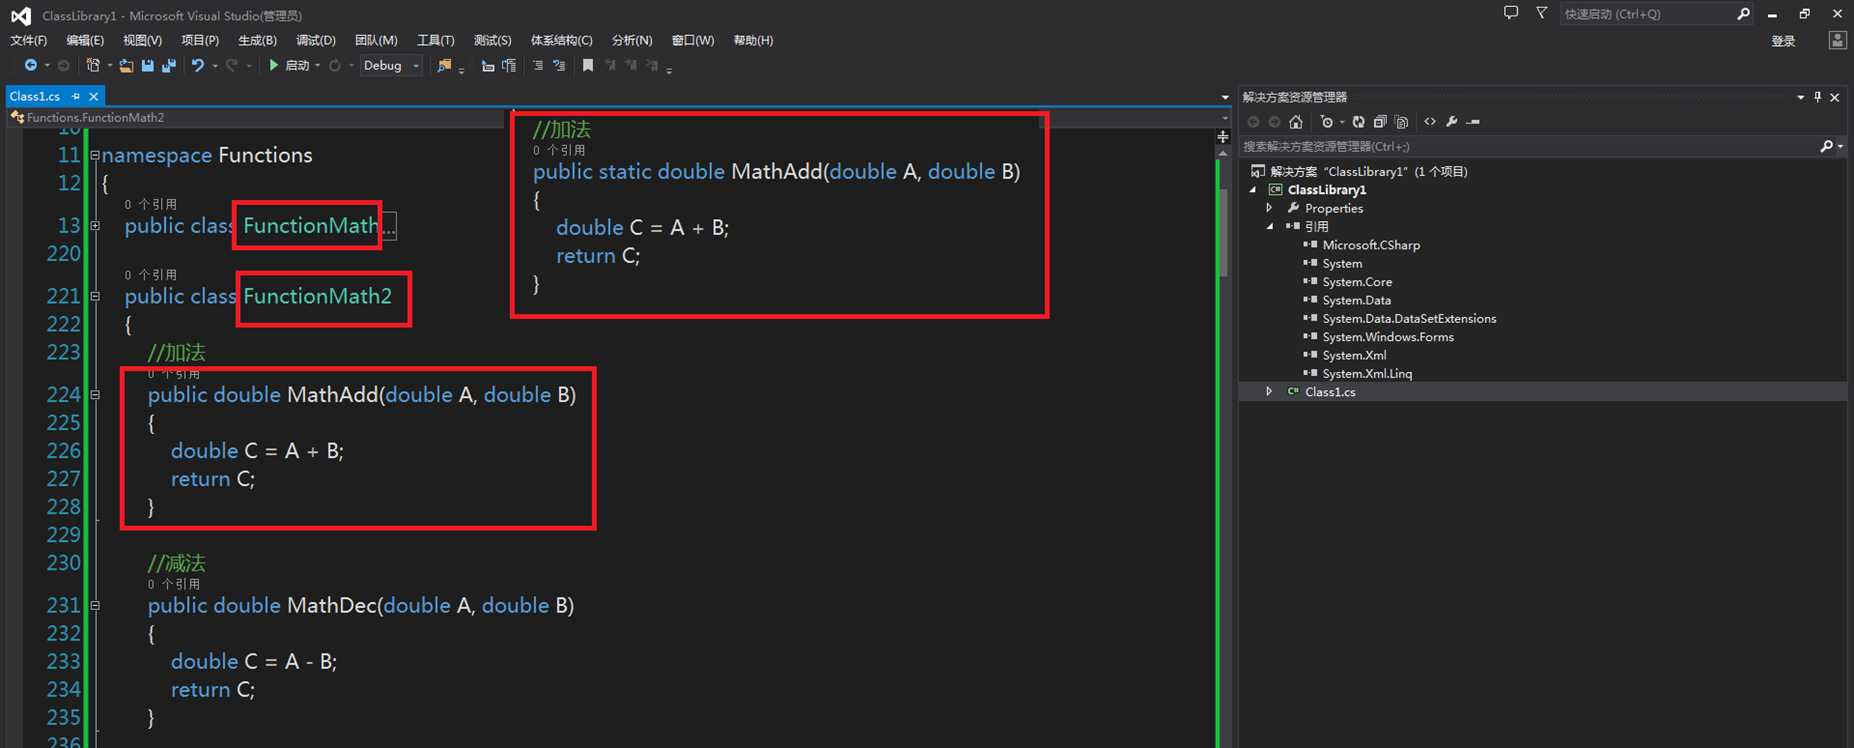Viewport: 1854px width, 748px height.
Task: Expand the Properties node in Solution Explorer
Action: [x=1270, y=208]
